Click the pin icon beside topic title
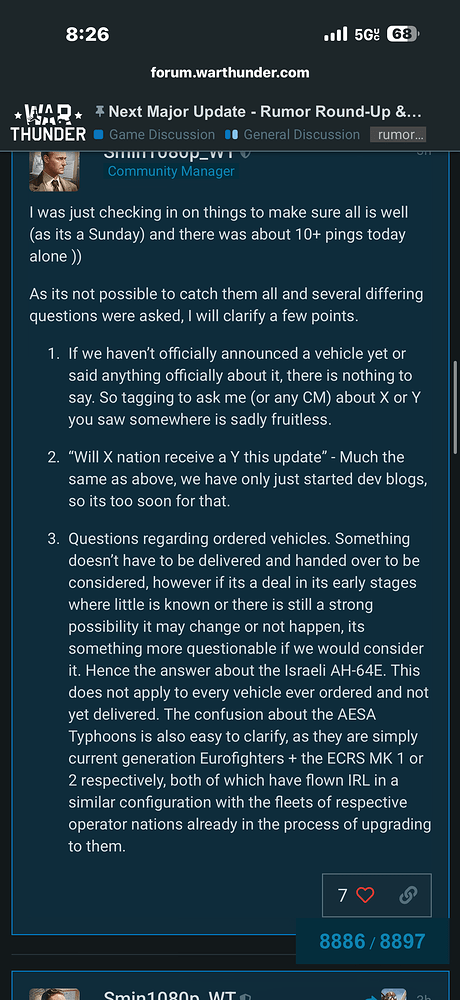 click(x=100, y=112)
